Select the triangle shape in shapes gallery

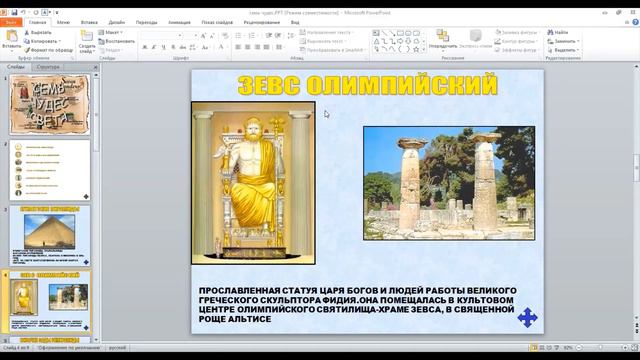[376, 41]
